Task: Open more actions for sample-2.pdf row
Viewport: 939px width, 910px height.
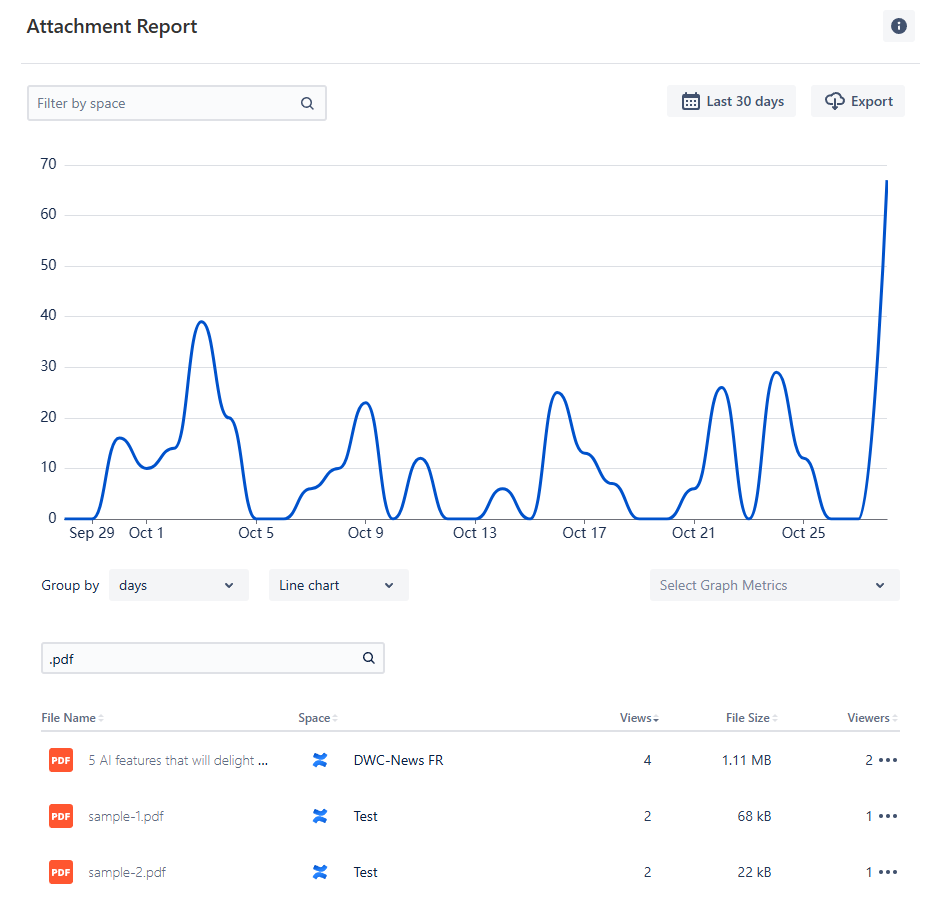Action: pyautogui.click(x=887, y=872)
